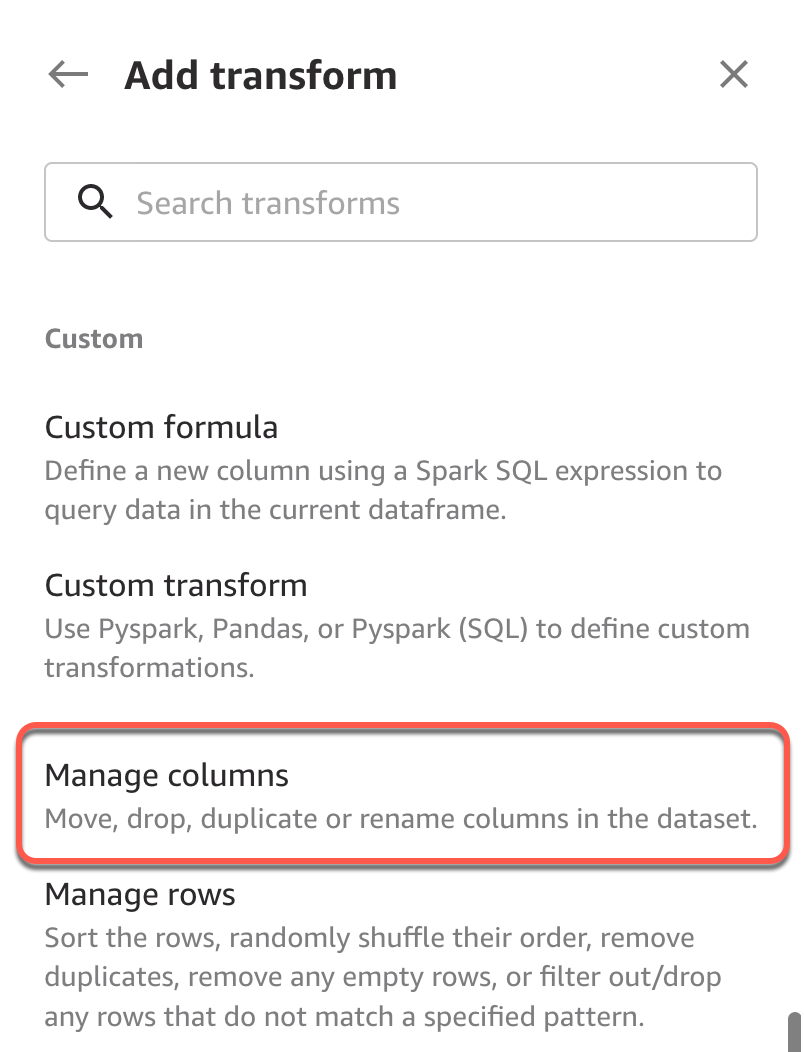
Task: Click the 'Custom' section label
Action: click(94, 339)
